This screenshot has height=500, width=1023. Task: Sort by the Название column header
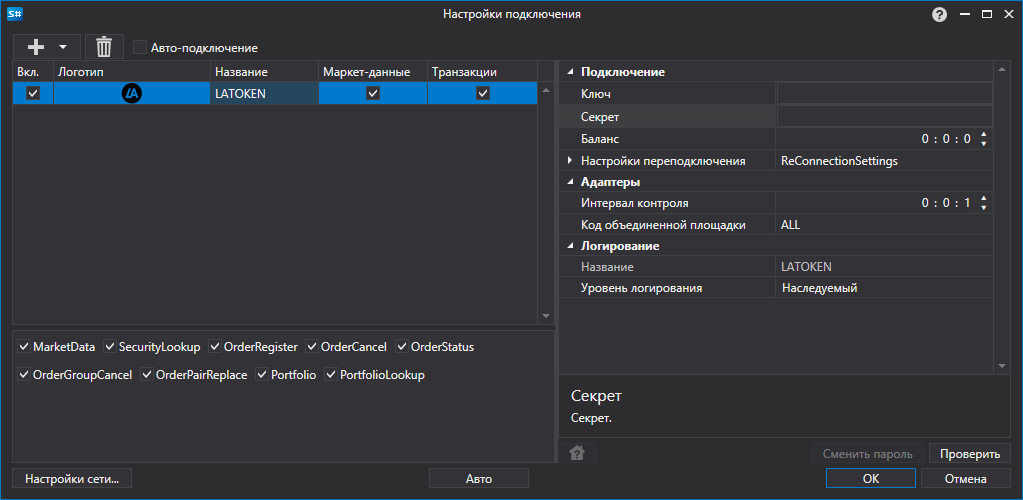click(x=264, y=72)
